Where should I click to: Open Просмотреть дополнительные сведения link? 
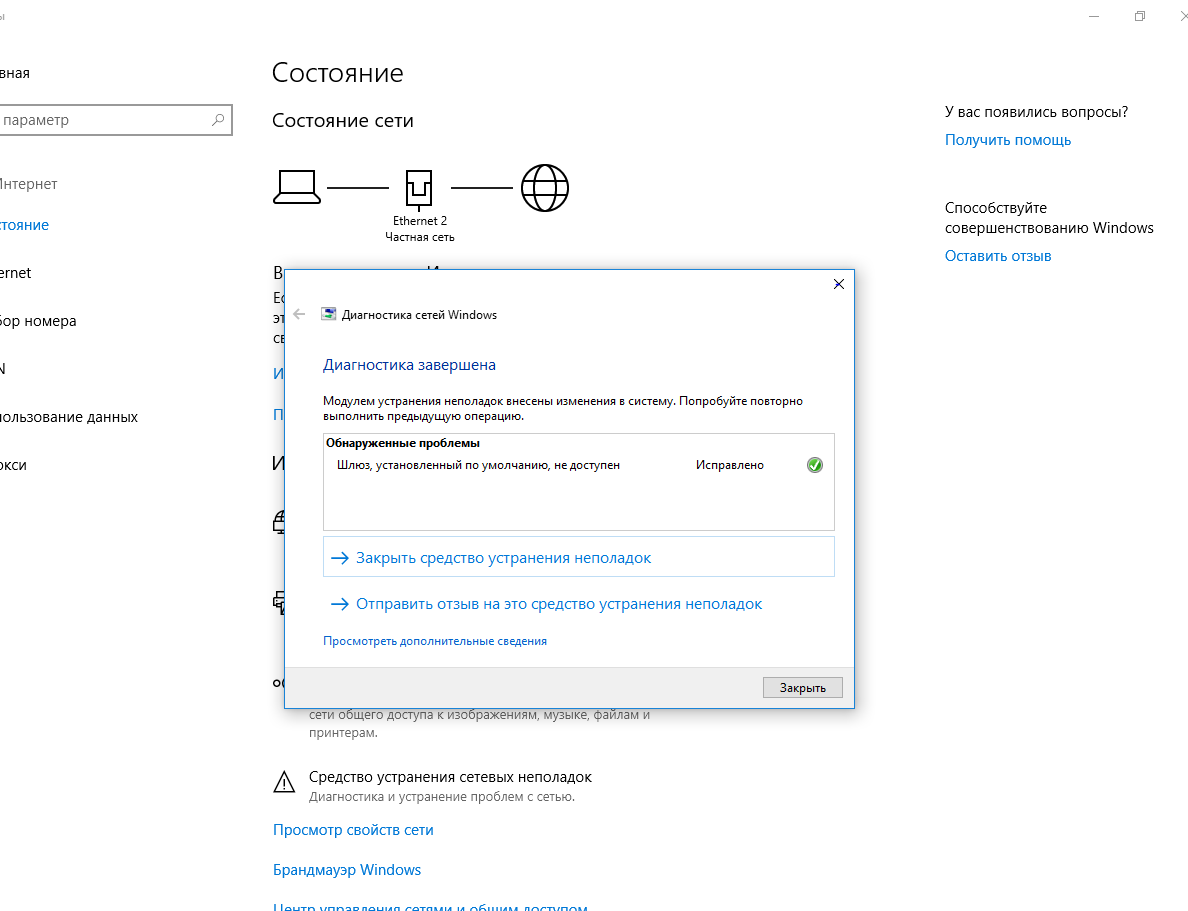435,641
